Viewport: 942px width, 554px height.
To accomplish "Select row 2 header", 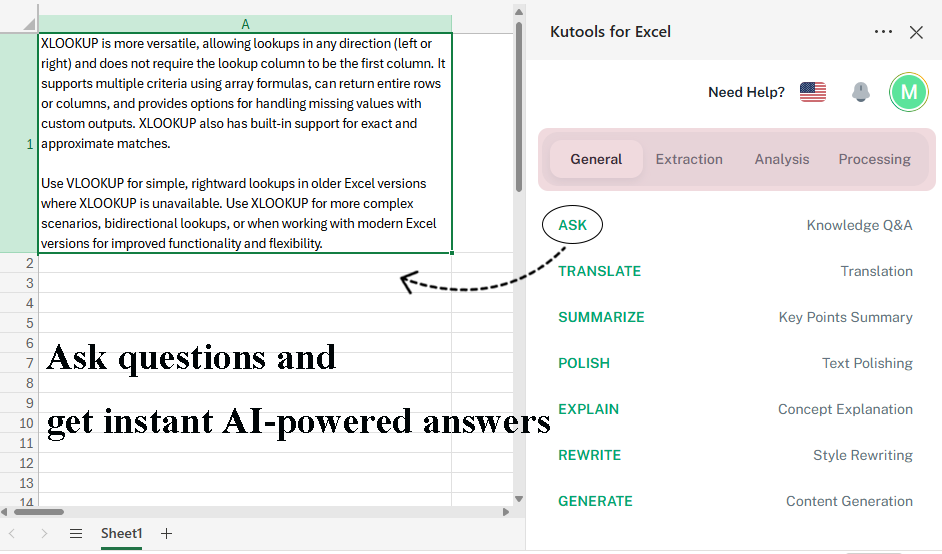I will click(x=19, y=263).
